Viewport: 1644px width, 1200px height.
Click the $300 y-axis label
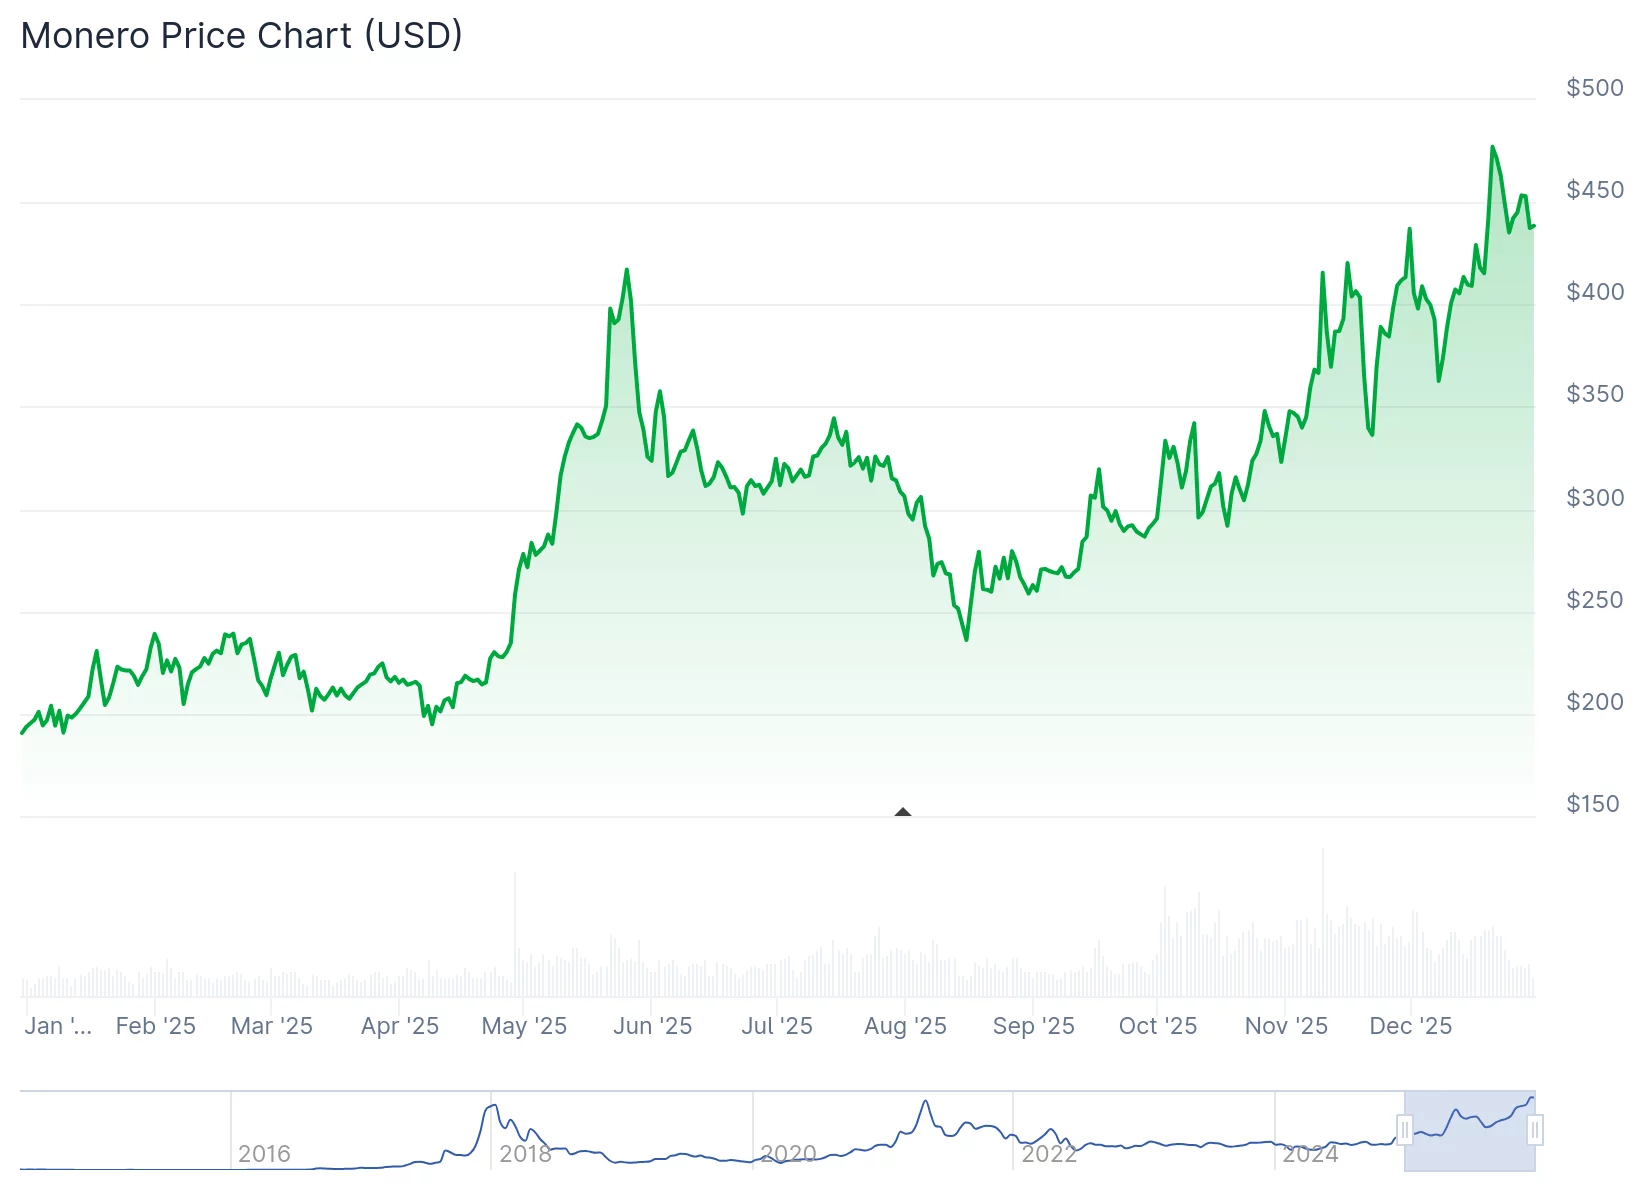click(x=1594, y=498)
